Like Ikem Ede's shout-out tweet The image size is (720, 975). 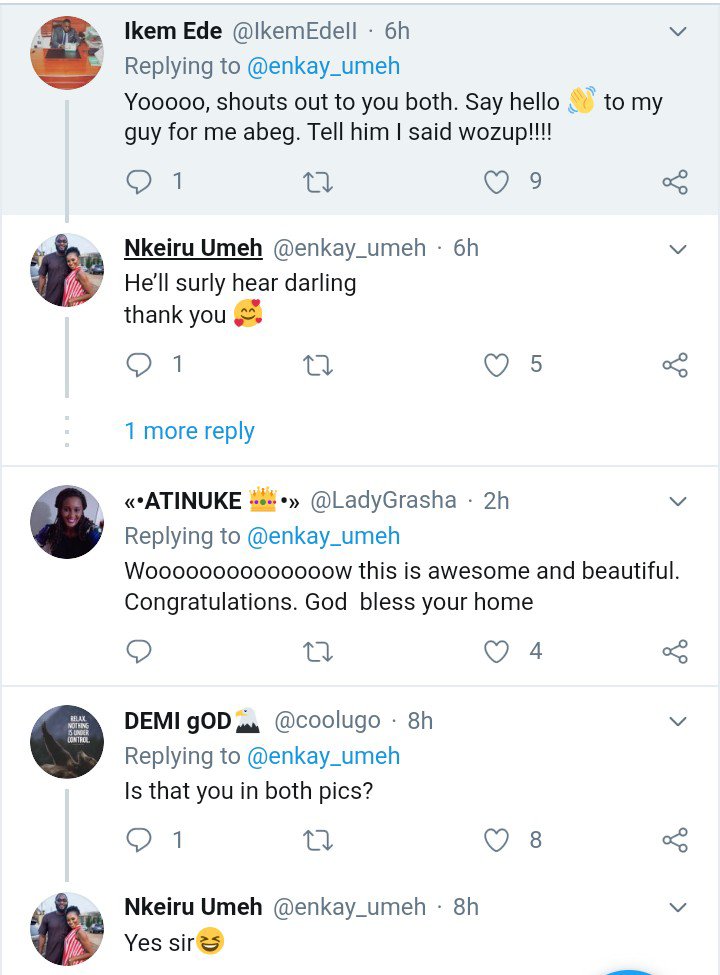[497, 182]
